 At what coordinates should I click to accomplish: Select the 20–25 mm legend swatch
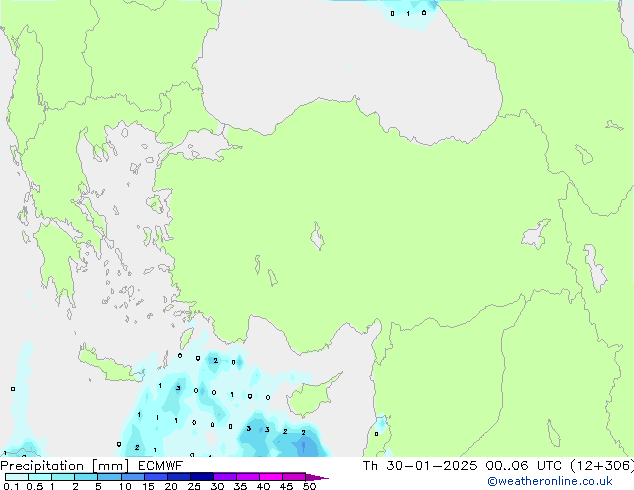[x=179, y=477]
